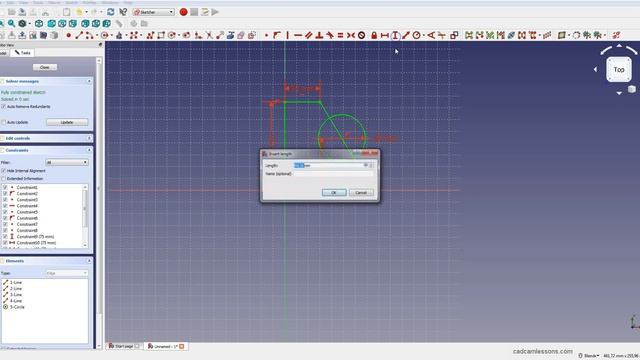This screenshot has width=640, height=360.
Task: Uncheck the Constraint10 (75 mm) checkbox
Action: pos(5,242)
